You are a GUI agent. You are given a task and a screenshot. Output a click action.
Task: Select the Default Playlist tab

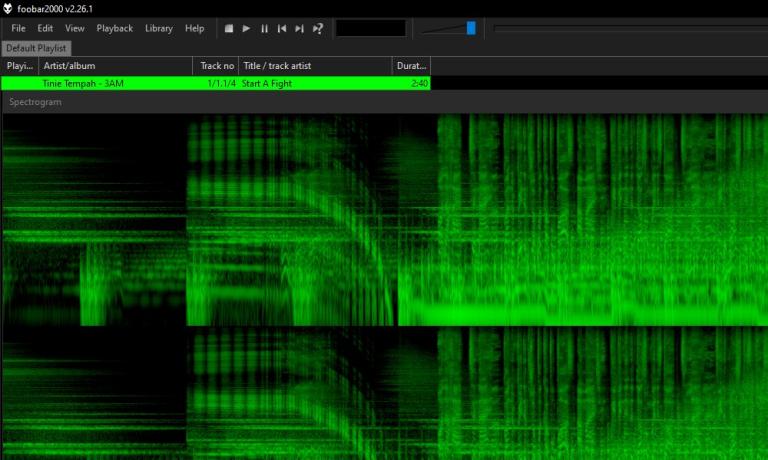coord(36,48)
